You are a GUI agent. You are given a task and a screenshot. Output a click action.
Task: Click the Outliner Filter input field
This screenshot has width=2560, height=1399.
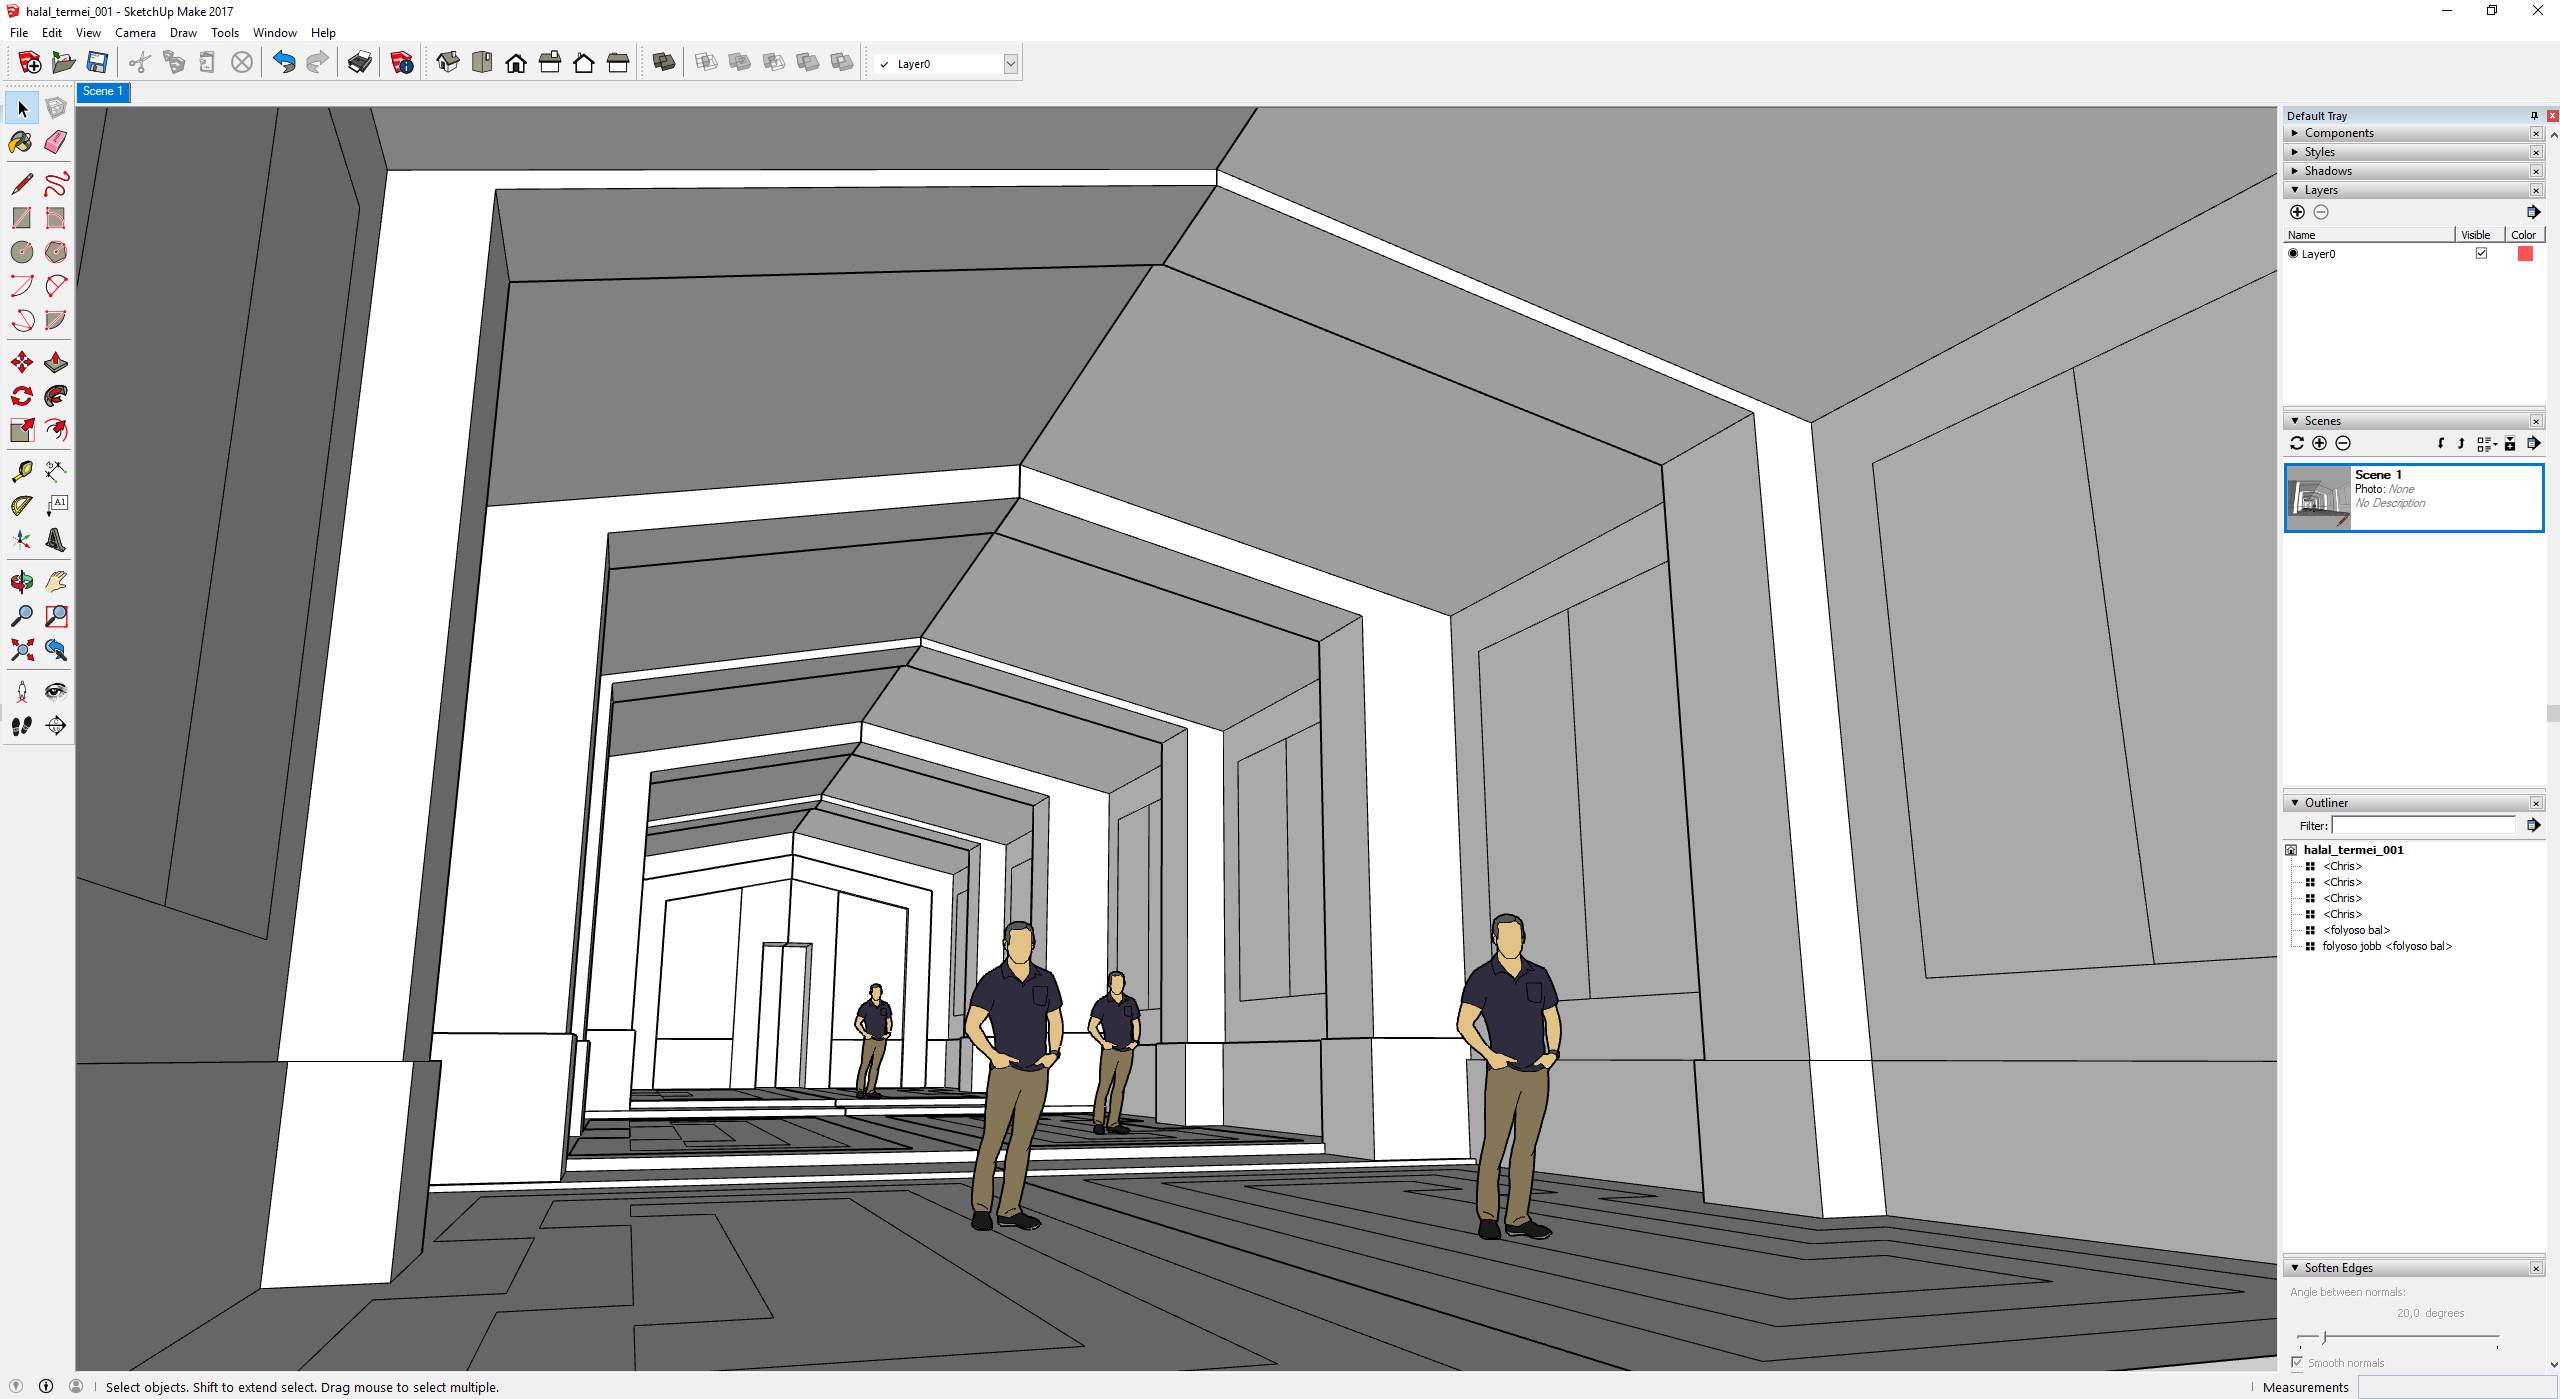2422,826
